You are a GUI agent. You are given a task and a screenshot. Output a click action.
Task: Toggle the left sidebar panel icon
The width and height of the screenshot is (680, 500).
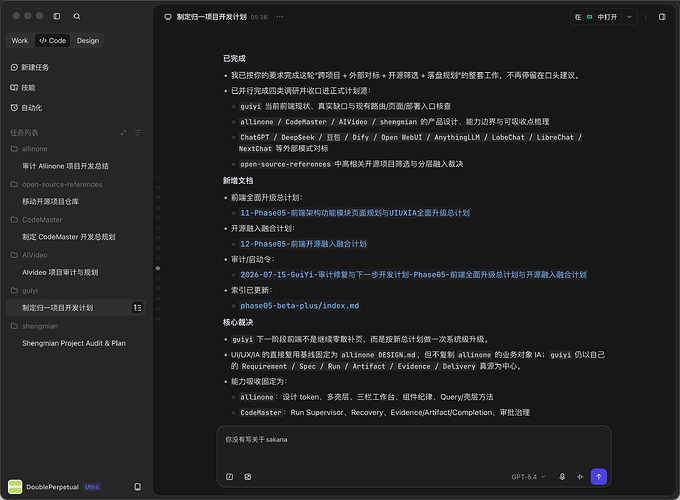click(56, 16)
